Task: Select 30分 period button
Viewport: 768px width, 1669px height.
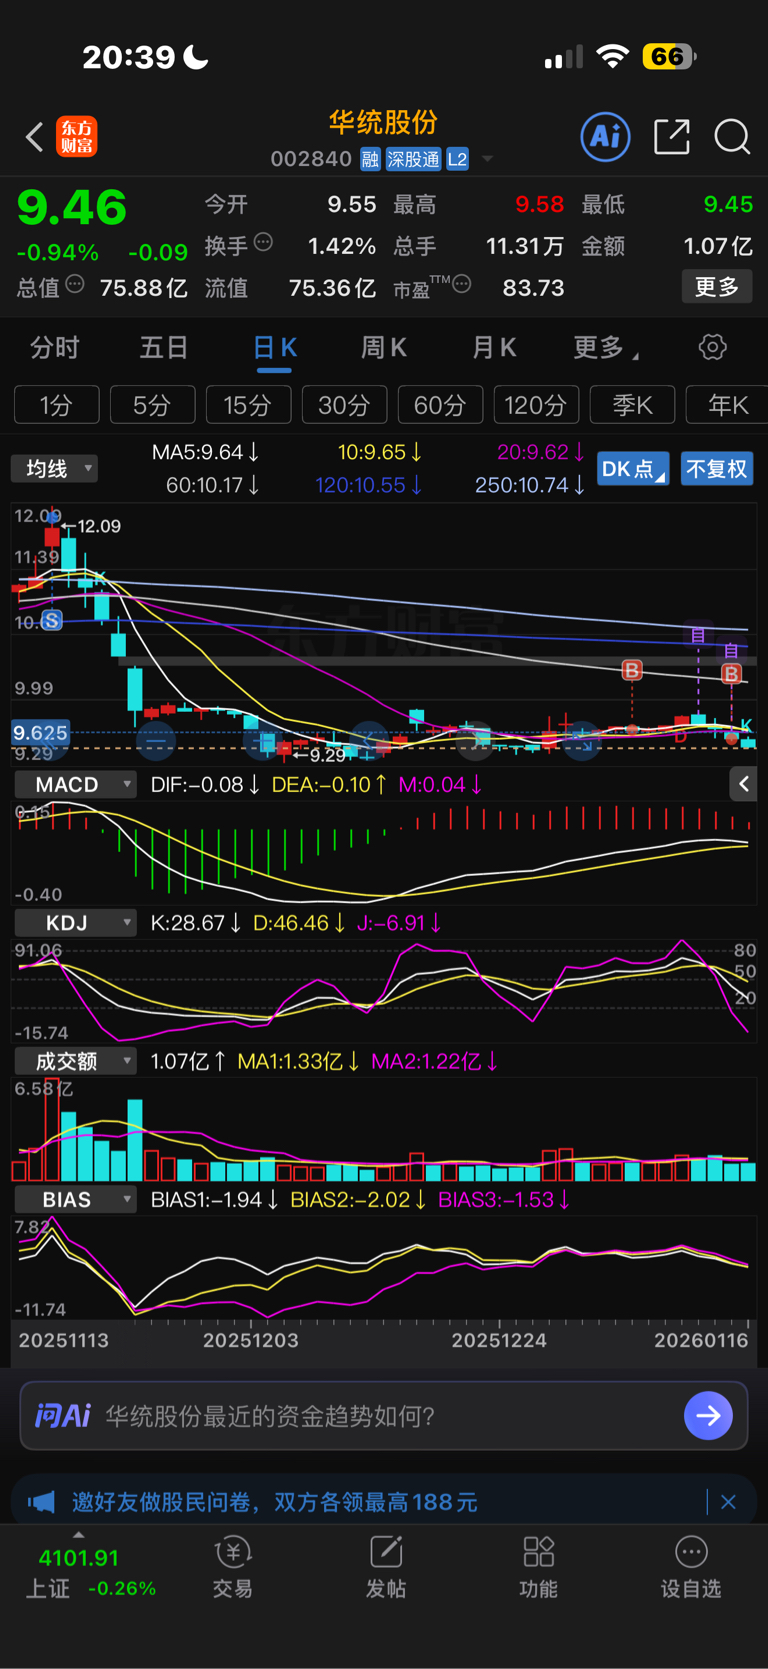Action: [x=344, y=405]
